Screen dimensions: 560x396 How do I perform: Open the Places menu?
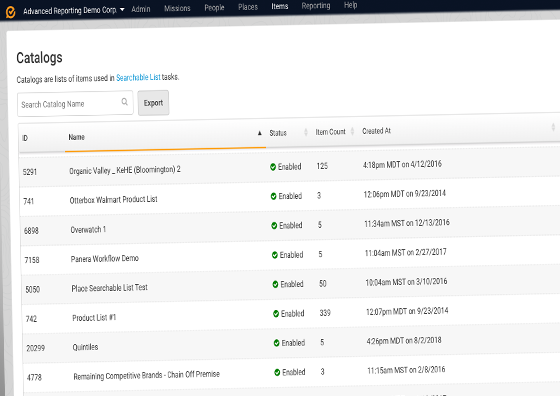click(x=248, y=7)
